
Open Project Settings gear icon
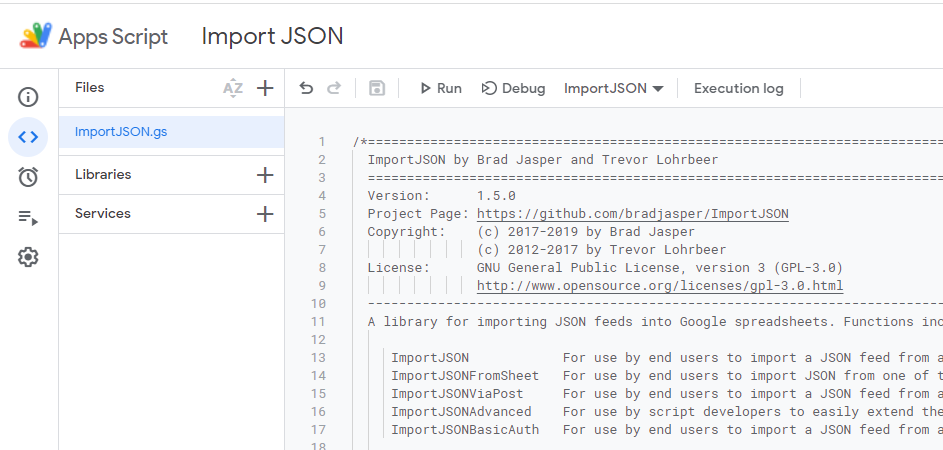(x=28, y=257)
